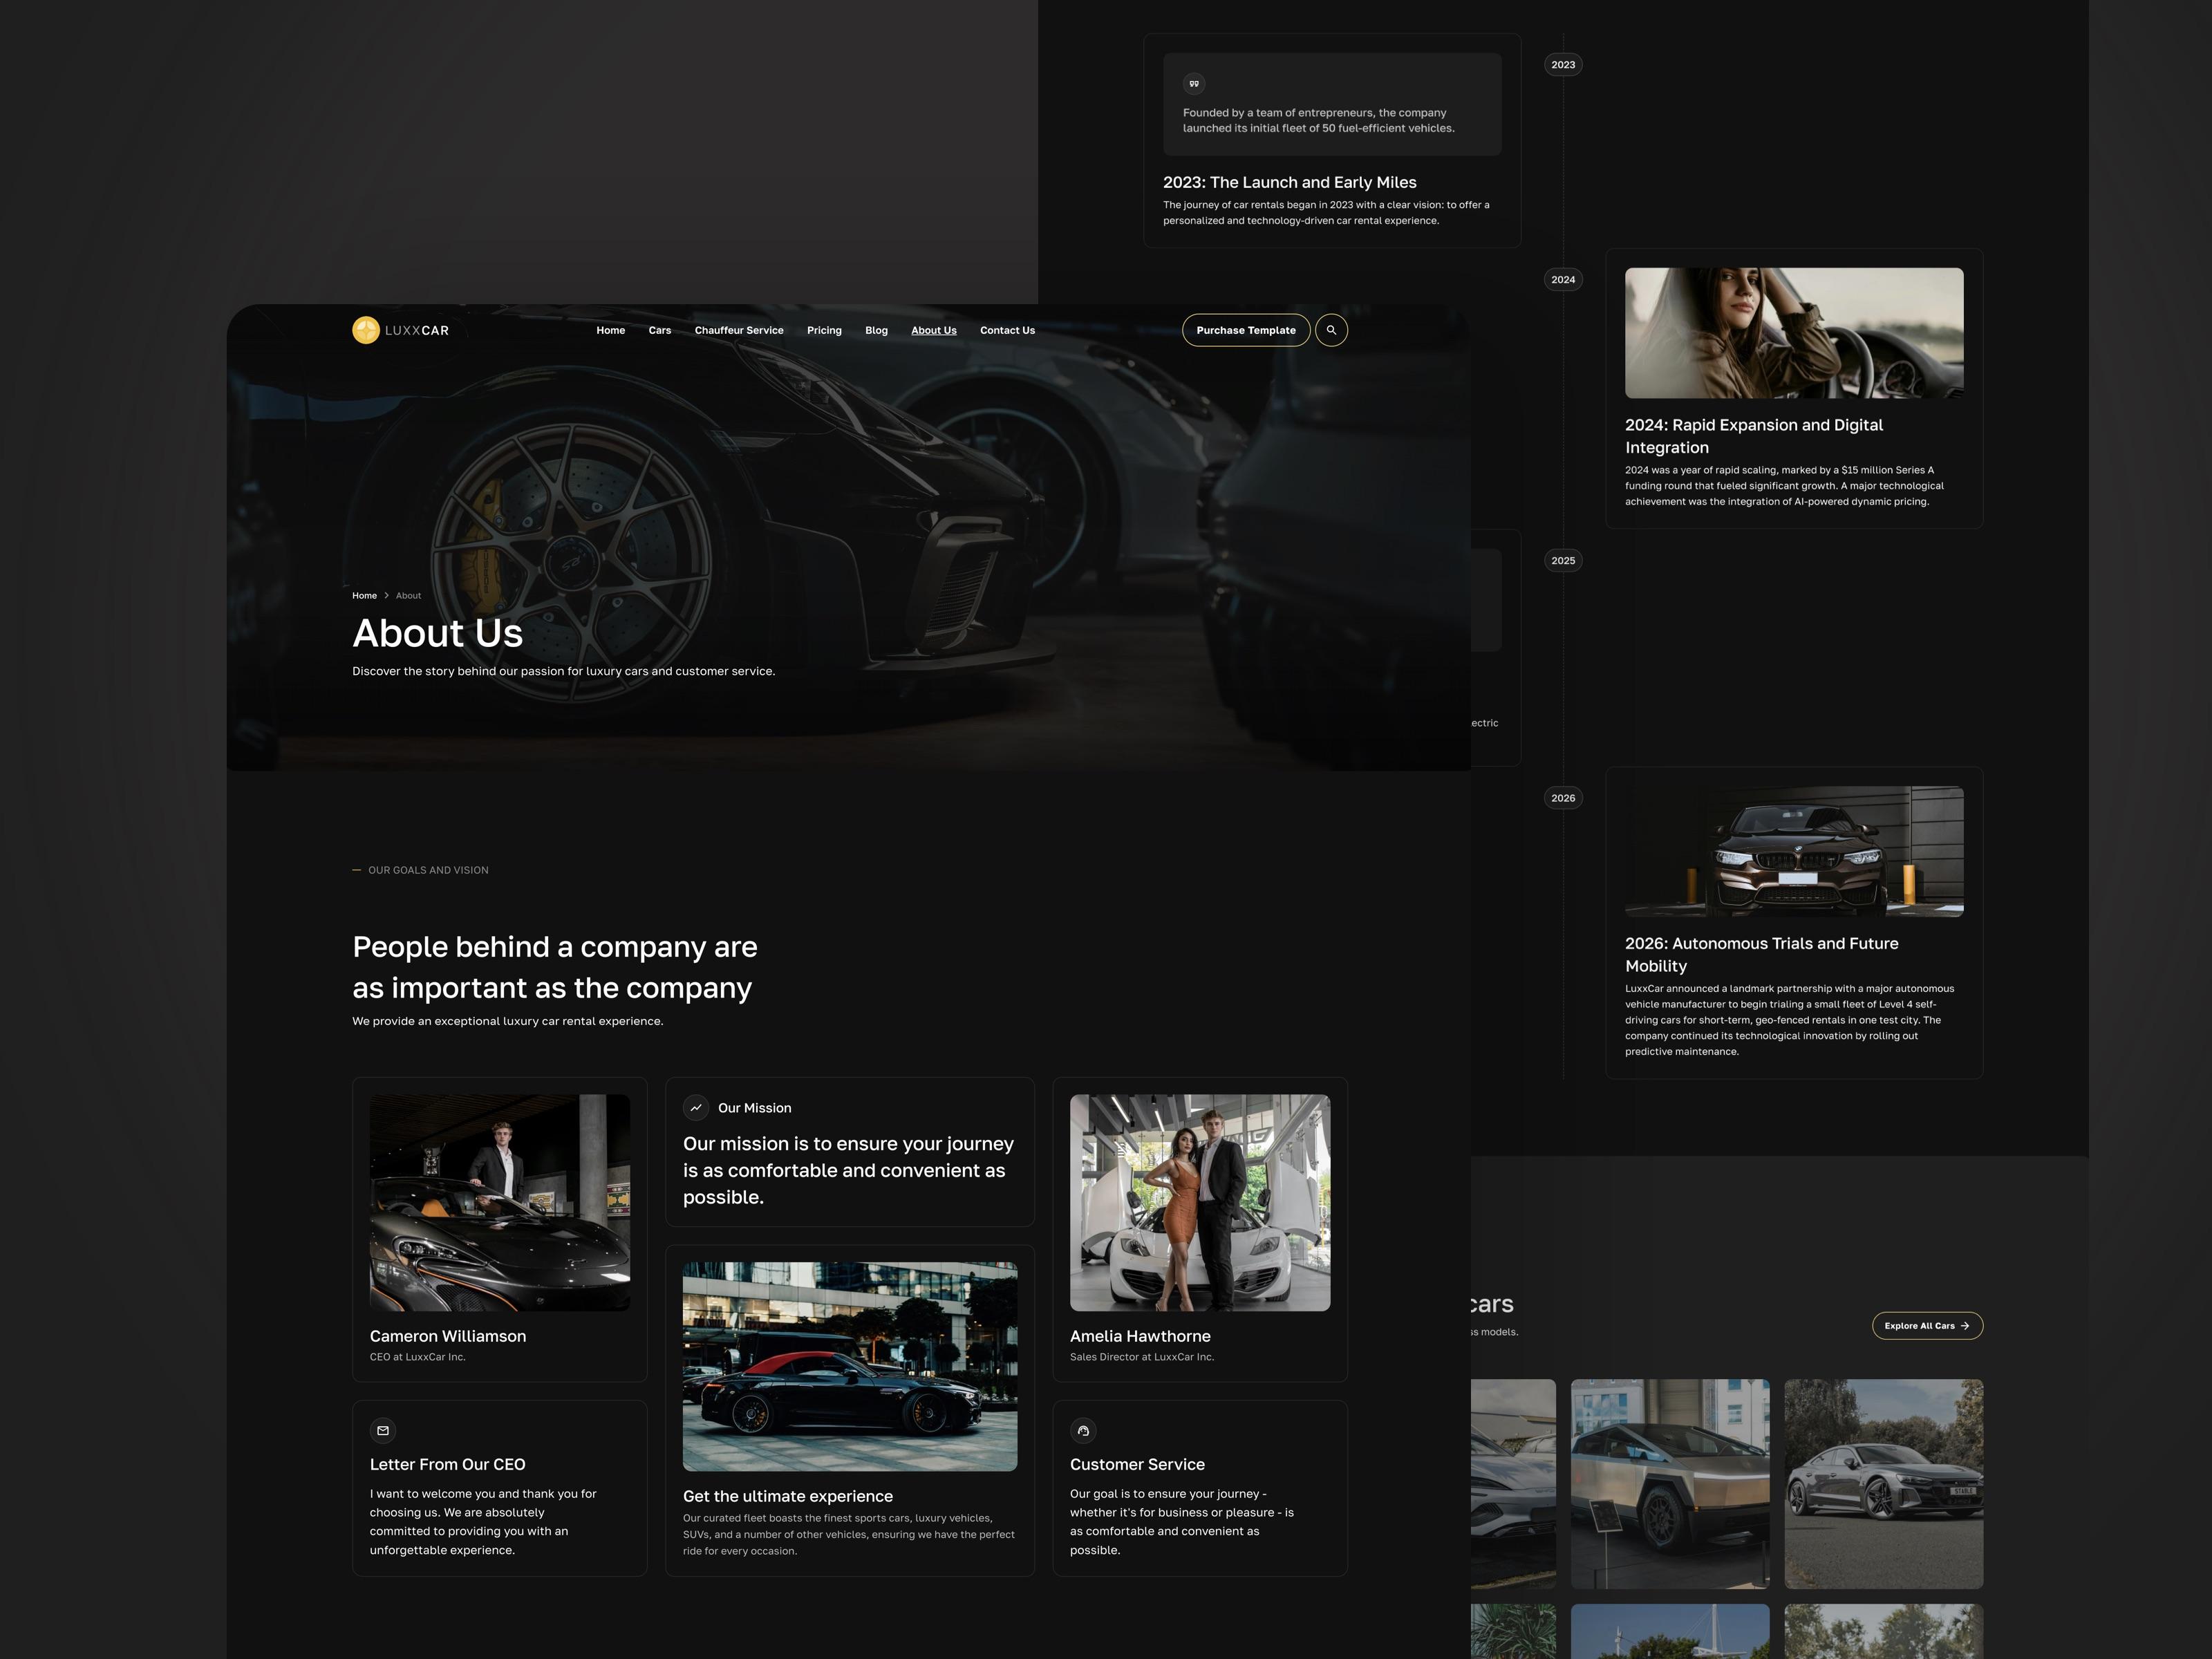Screen dimensions: 2212x1659
Task: Click the Sales Director at LuxxCar Inc. text
Action: pyautogui.click(x=1142, y=1357)
